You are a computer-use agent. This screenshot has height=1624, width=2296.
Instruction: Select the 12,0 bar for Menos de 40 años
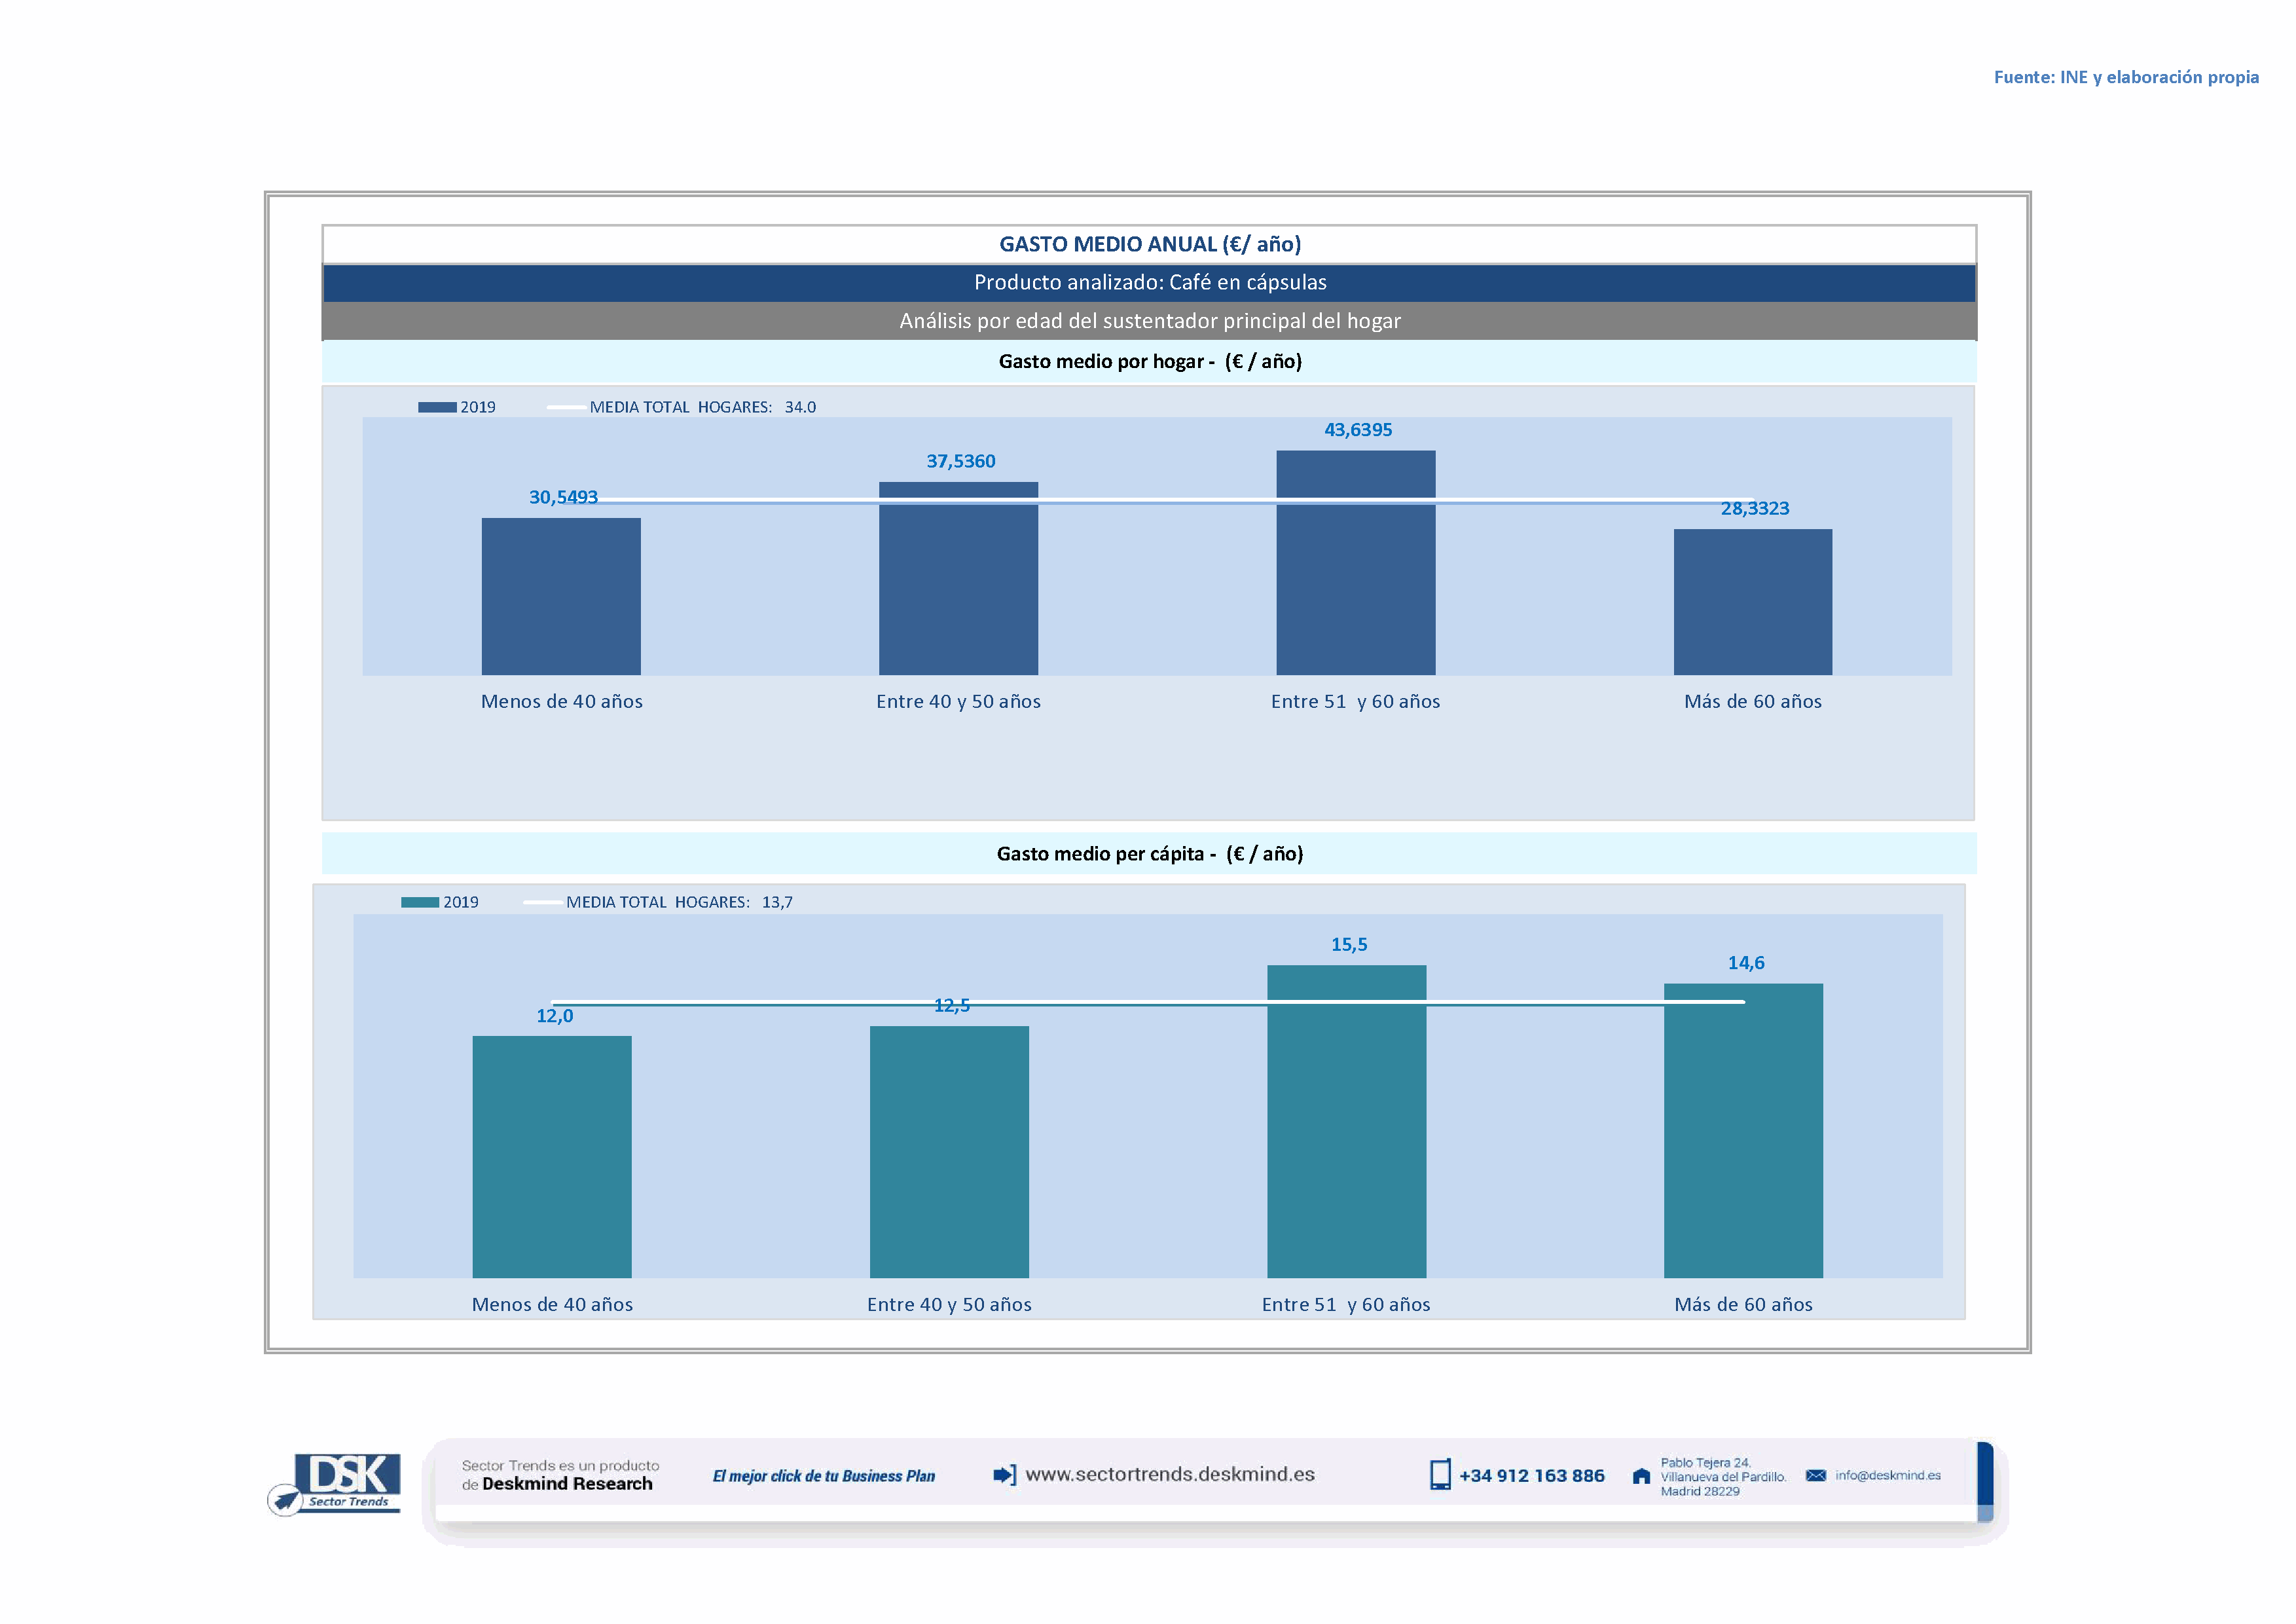tap(552, 1156)
